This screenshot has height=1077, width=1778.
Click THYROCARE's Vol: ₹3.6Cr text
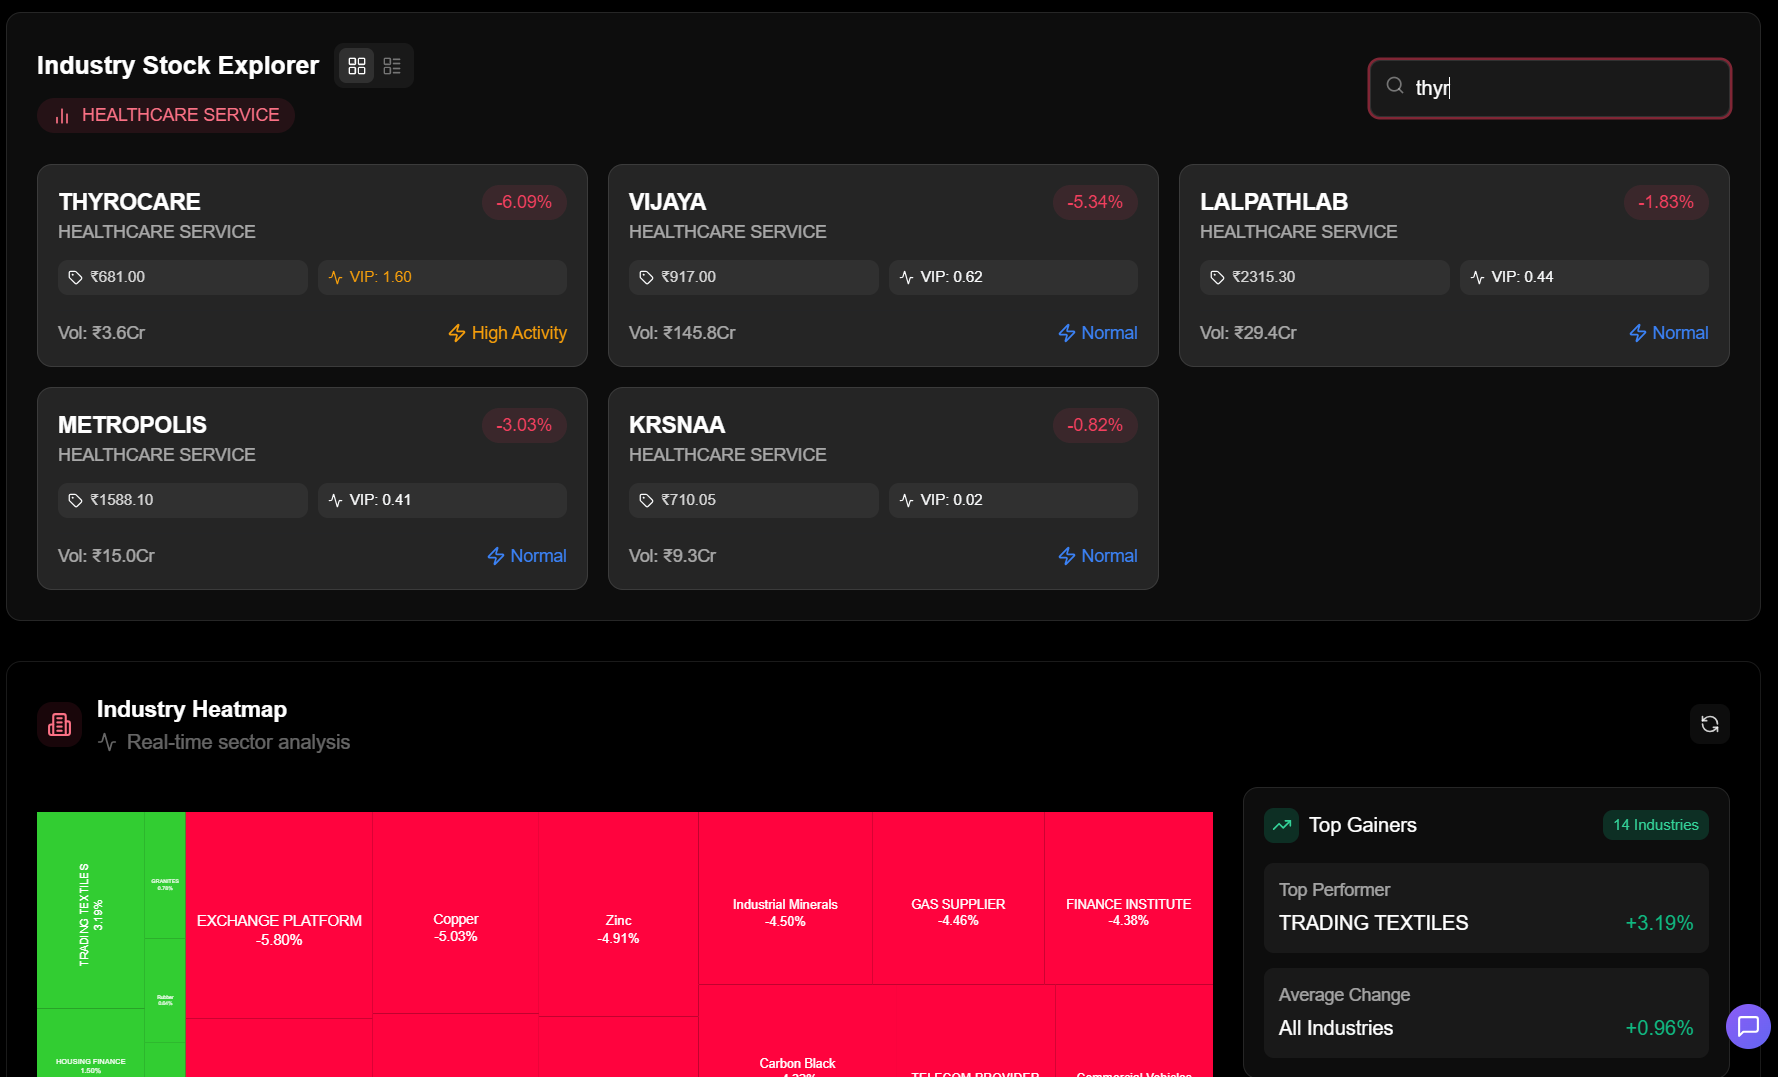coord(102,333)
